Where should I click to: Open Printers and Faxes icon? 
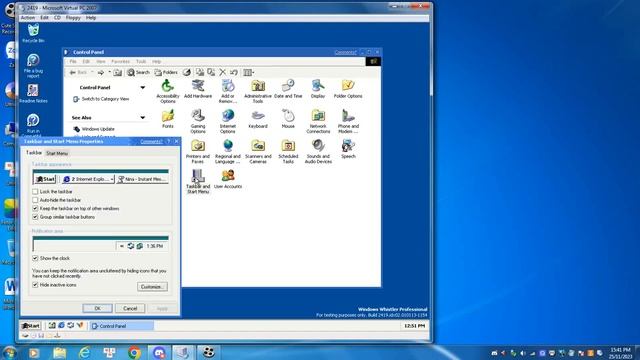click(x=198, y=151)
